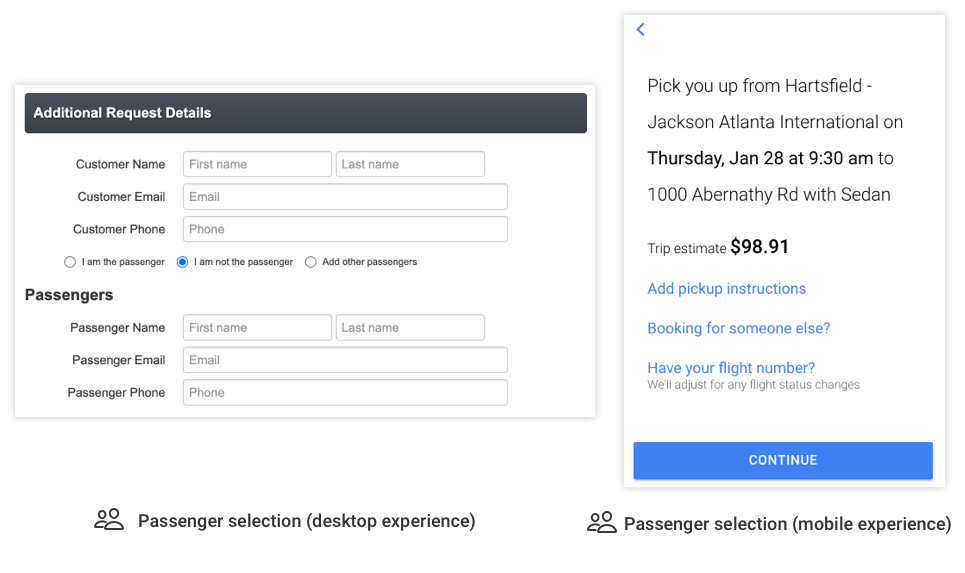The width and height of the screenshot is (965, 573).
Task: Click into the Customer Email field
Action: (345, 197)
